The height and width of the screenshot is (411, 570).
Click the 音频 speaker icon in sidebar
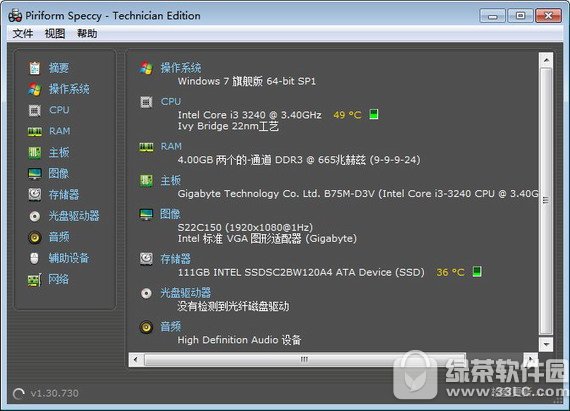[35, 237]
